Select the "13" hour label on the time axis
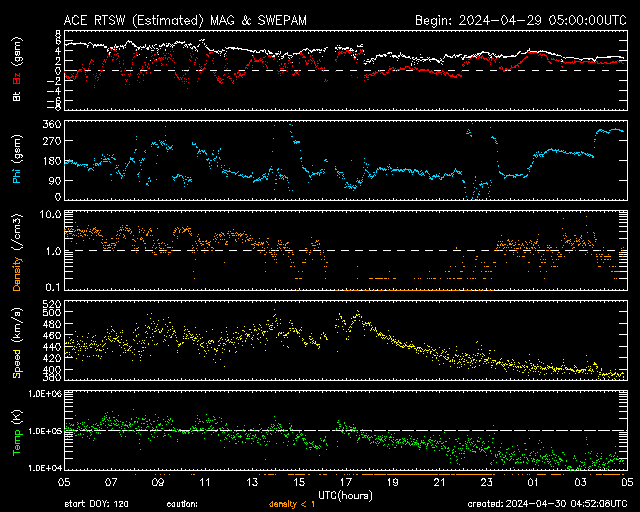 [252, 483]
